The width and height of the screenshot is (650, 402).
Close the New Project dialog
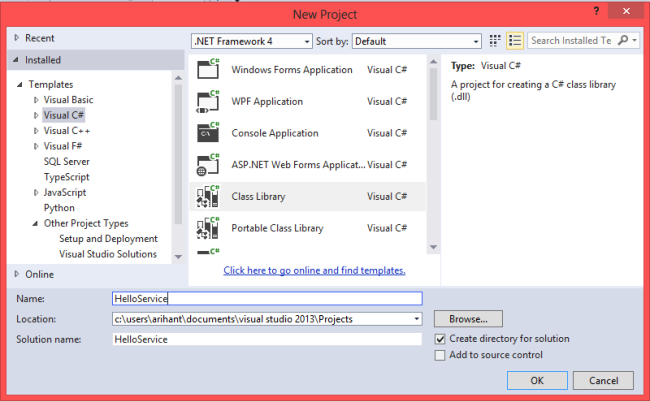coord(626,11)
